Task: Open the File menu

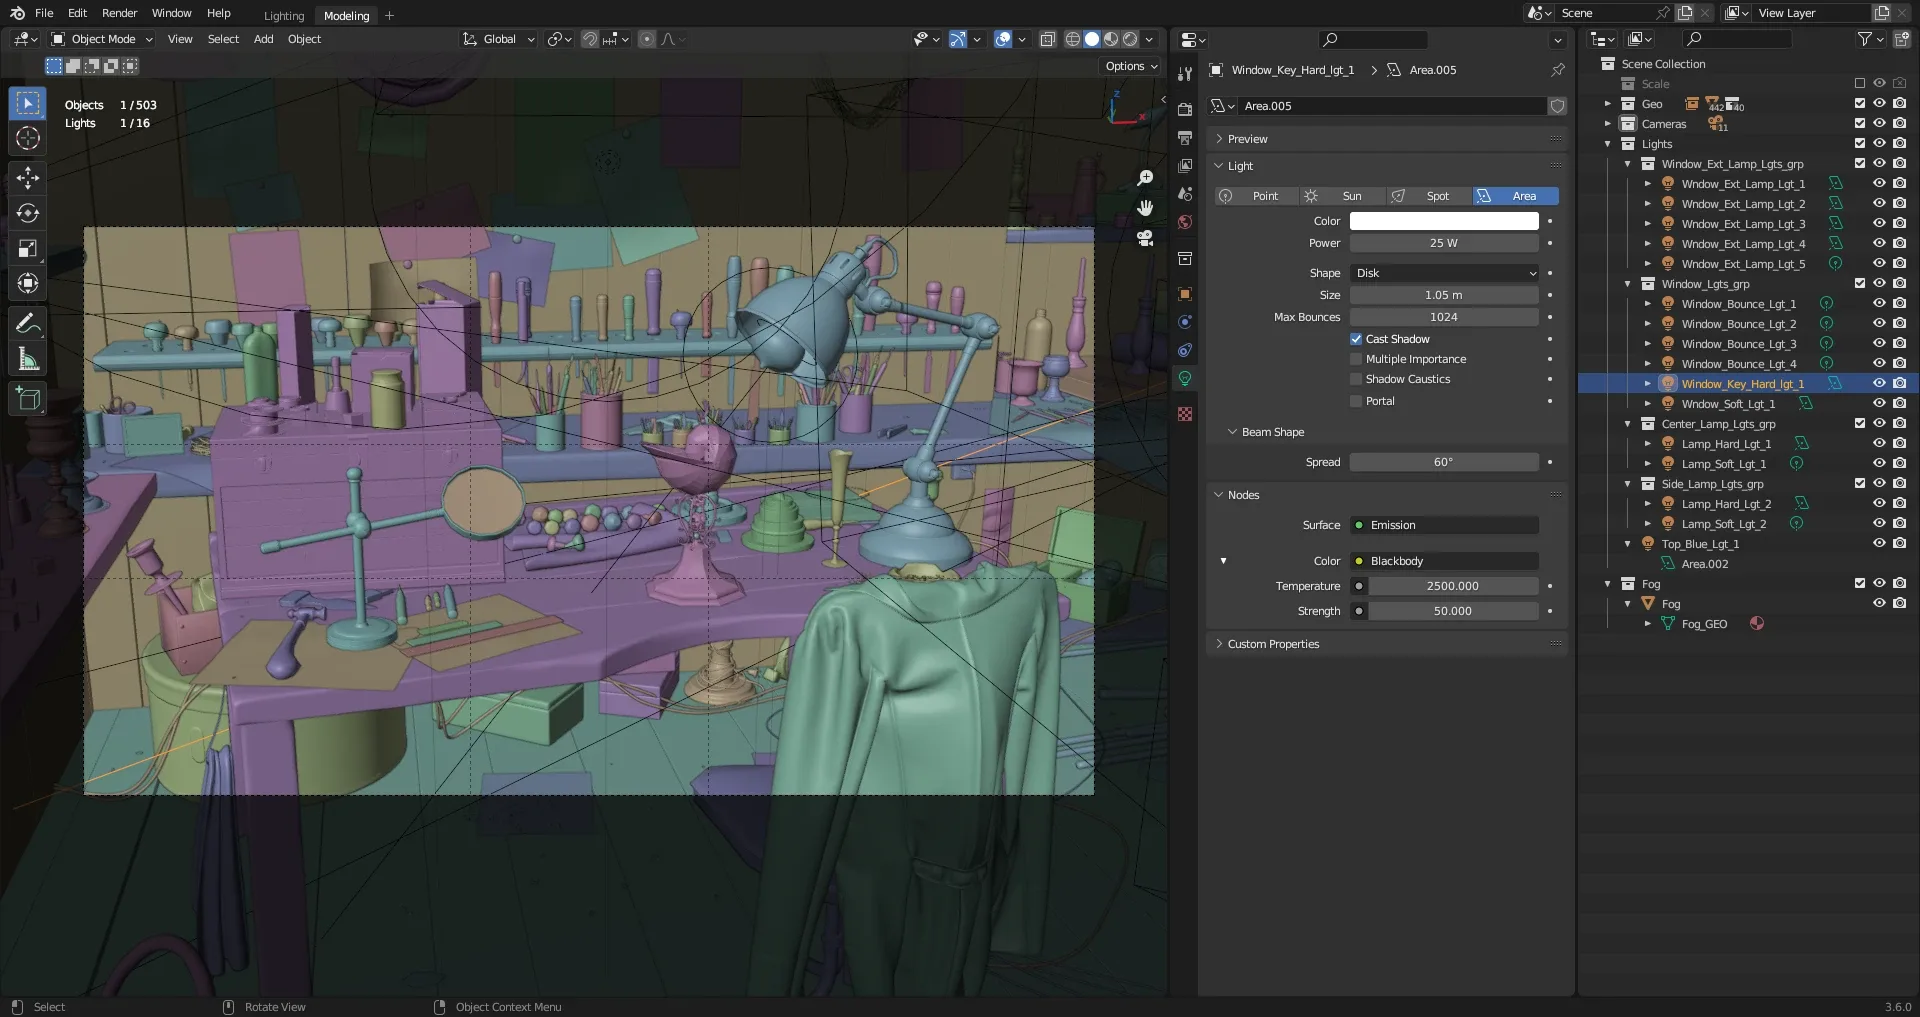Action: click(44, 13)
